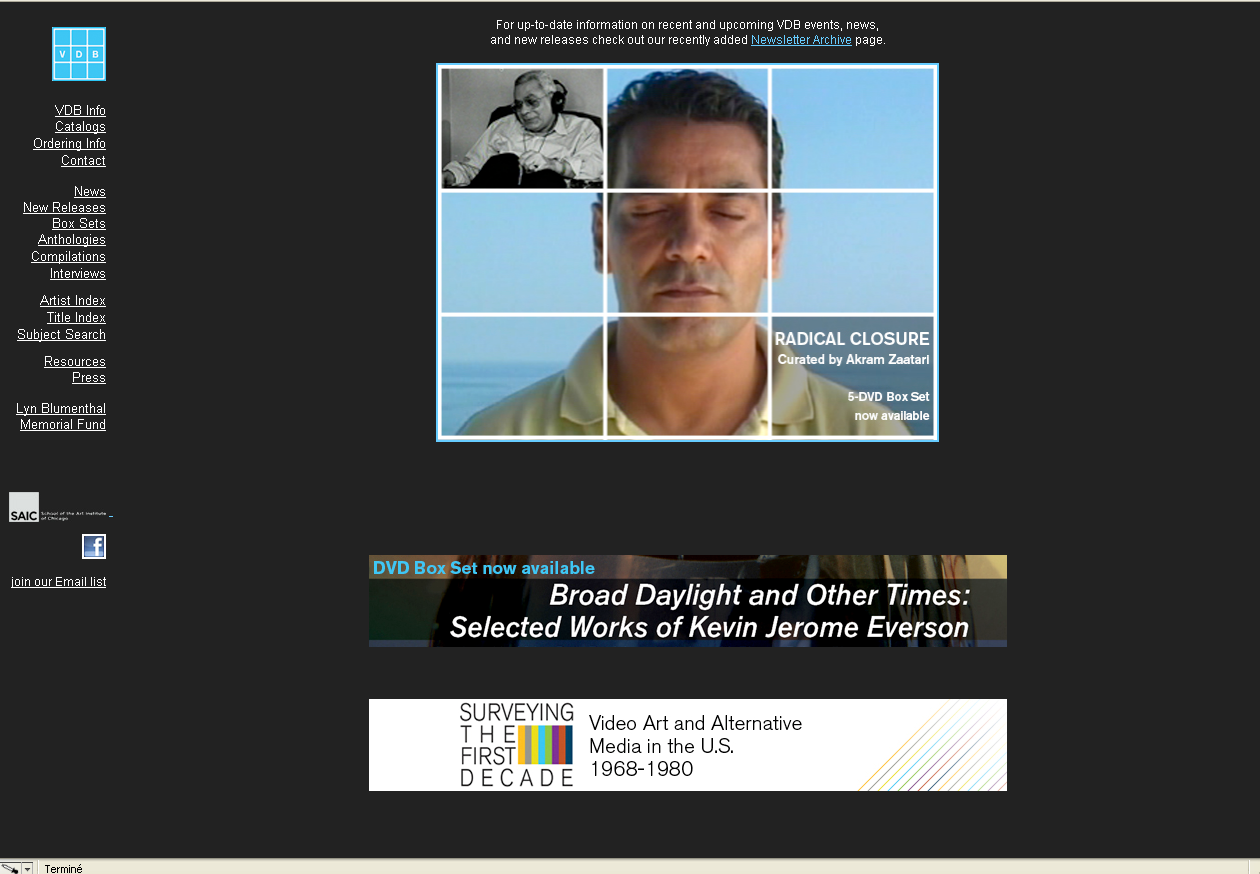Click the black-and-white photo of man with headphones

523,128
